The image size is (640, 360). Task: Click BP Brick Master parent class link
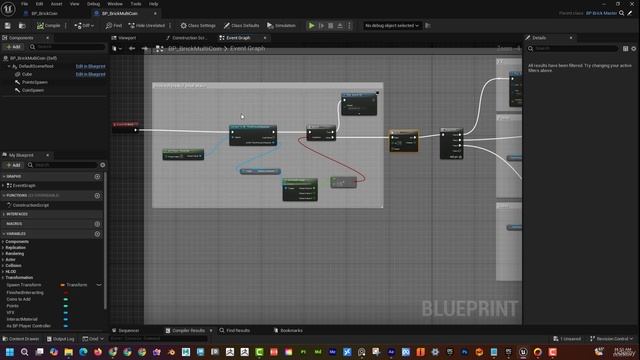(602, 13)
